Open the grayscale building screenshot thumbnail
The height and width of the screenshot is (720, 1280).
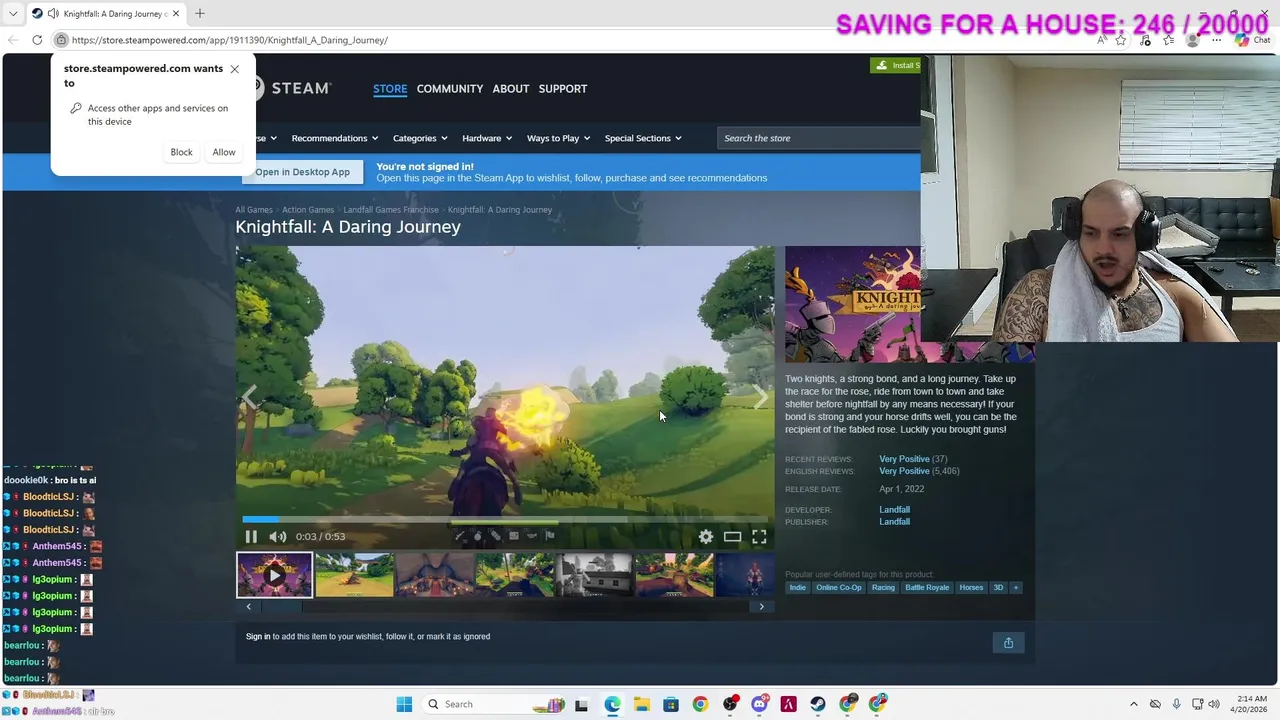pyautogui.click(x=595, y=575)
